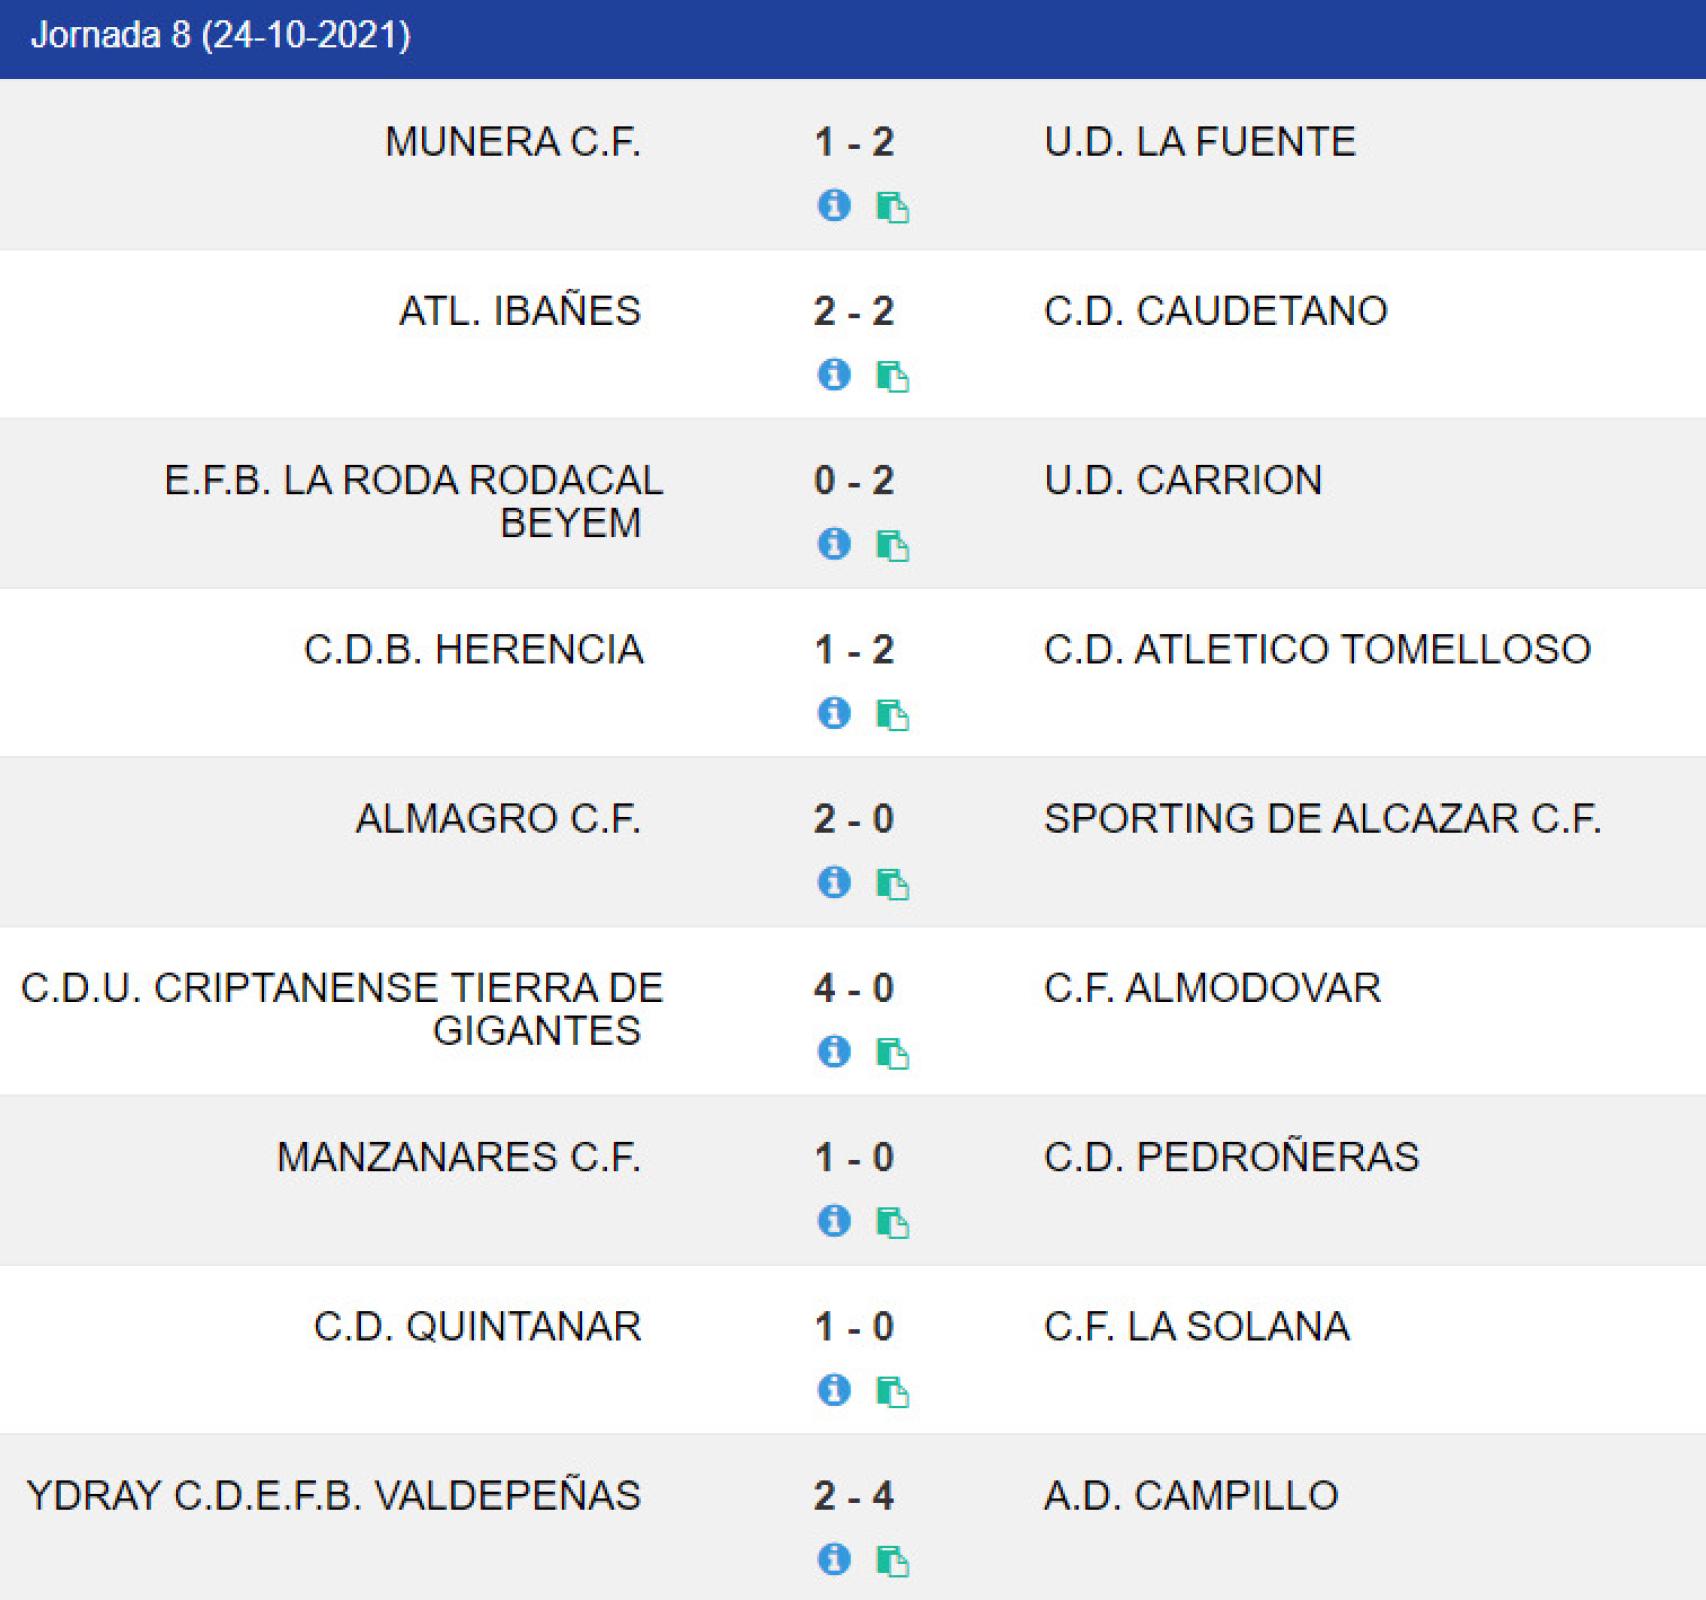Open match report icon for Munera vs La Fuente
The height and width of the screenshot is (1600, 1706).
click(892, 207)
